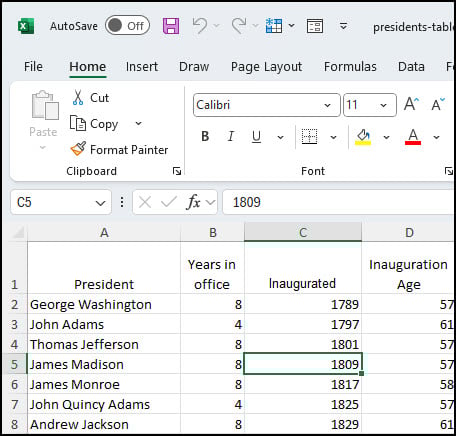Apply the borders icon in Font group
Viewport: 456px width, 436px height.
(x=309, y=137)
